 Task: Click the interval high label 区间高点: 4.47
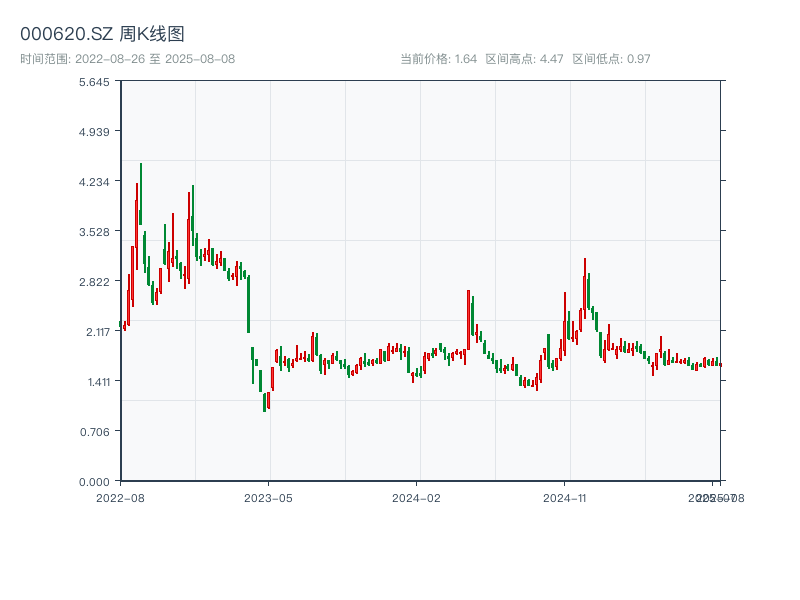coord(524,59)
